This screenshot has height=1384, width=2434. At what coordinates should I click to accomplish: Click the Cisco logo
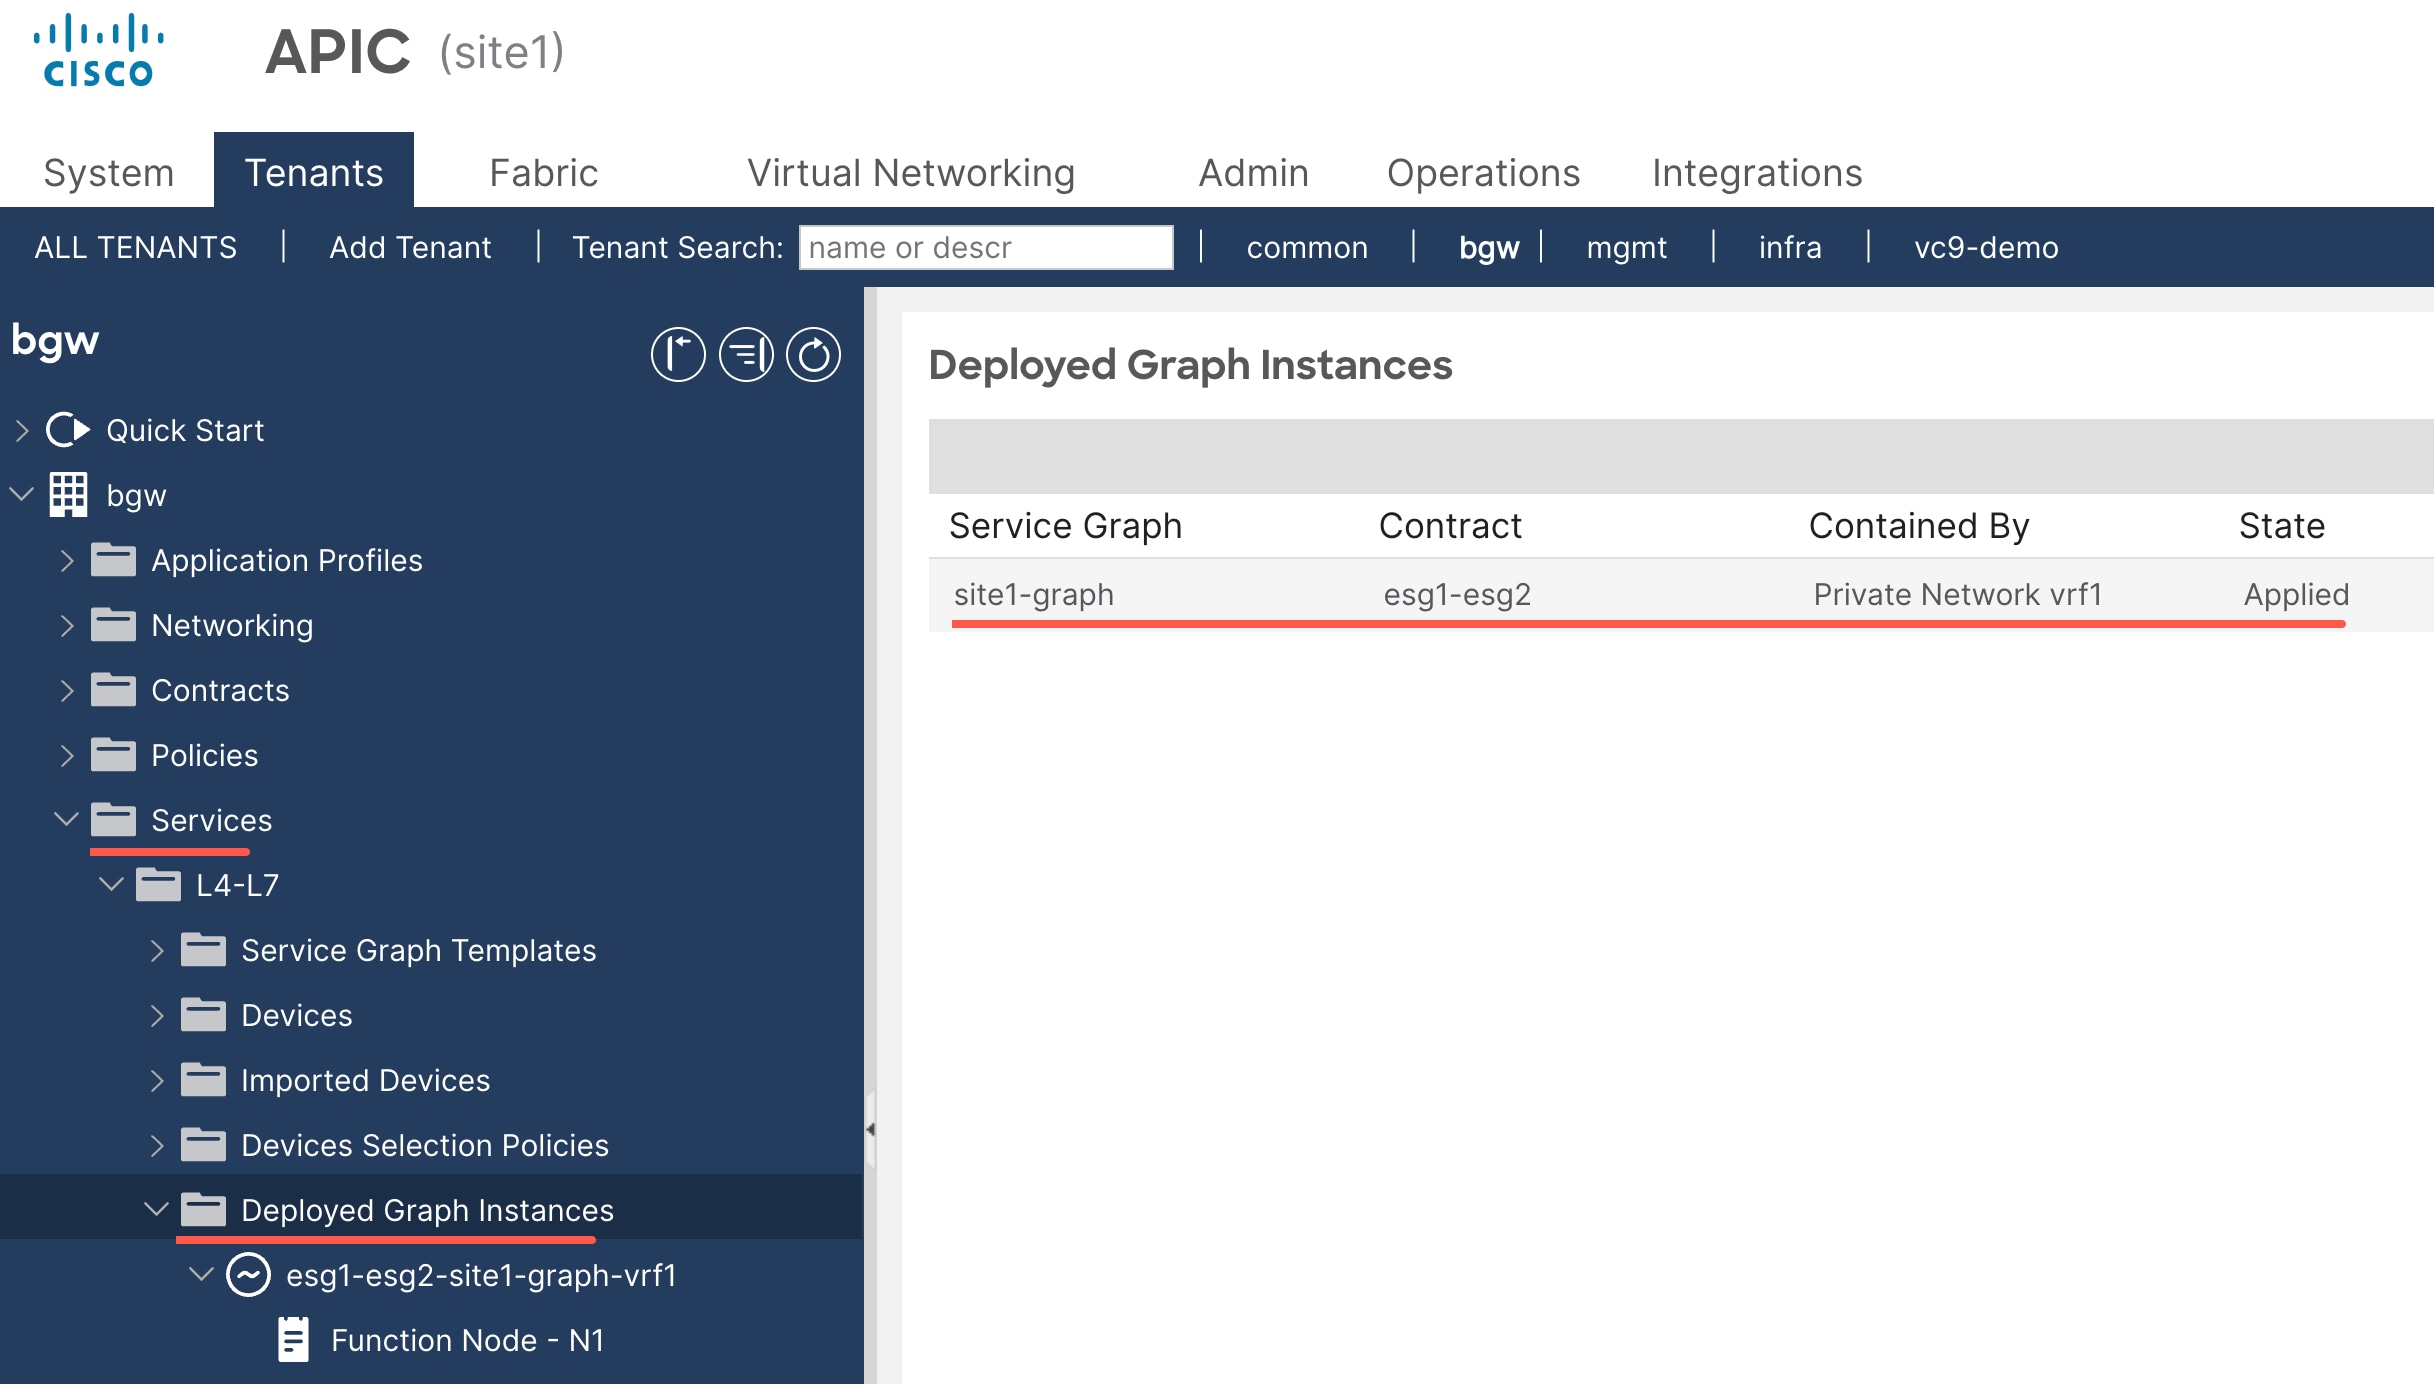(x=98, y=51)
